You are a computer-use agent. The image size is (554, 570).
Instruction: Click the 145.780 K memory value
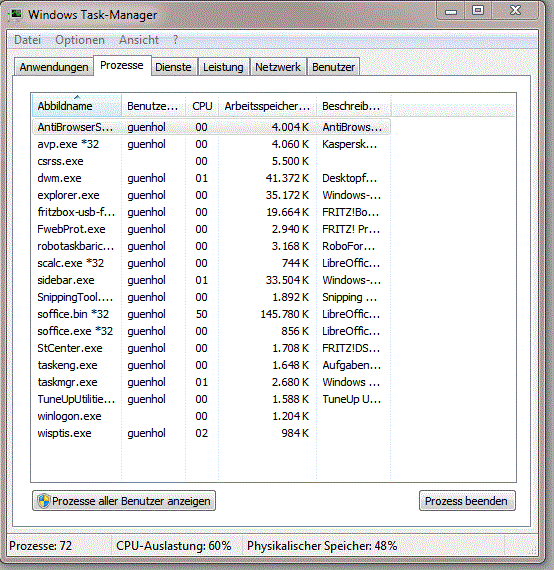click(285, 314)
